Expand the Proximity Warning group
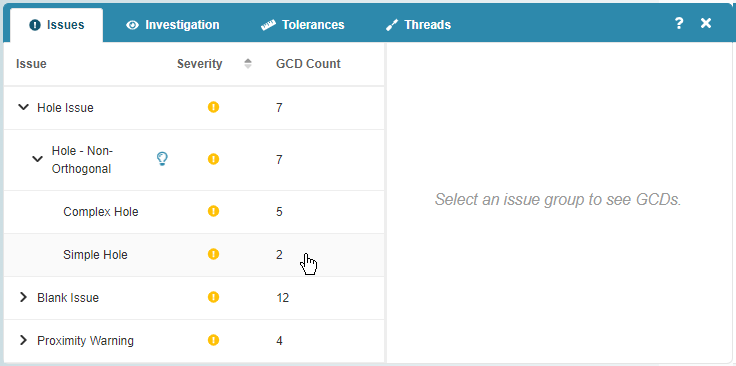The height and width of the screenshot is (366, 736). tap(23, 340)
